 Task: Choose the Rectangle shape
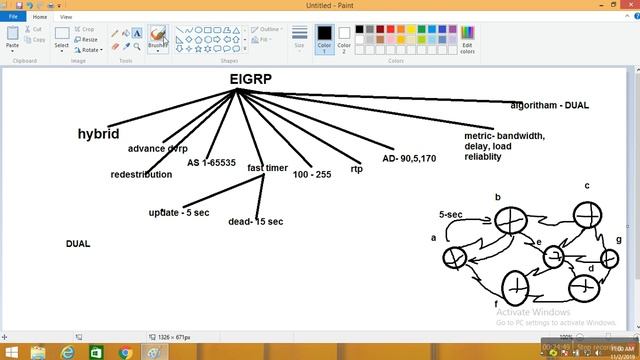207,30
